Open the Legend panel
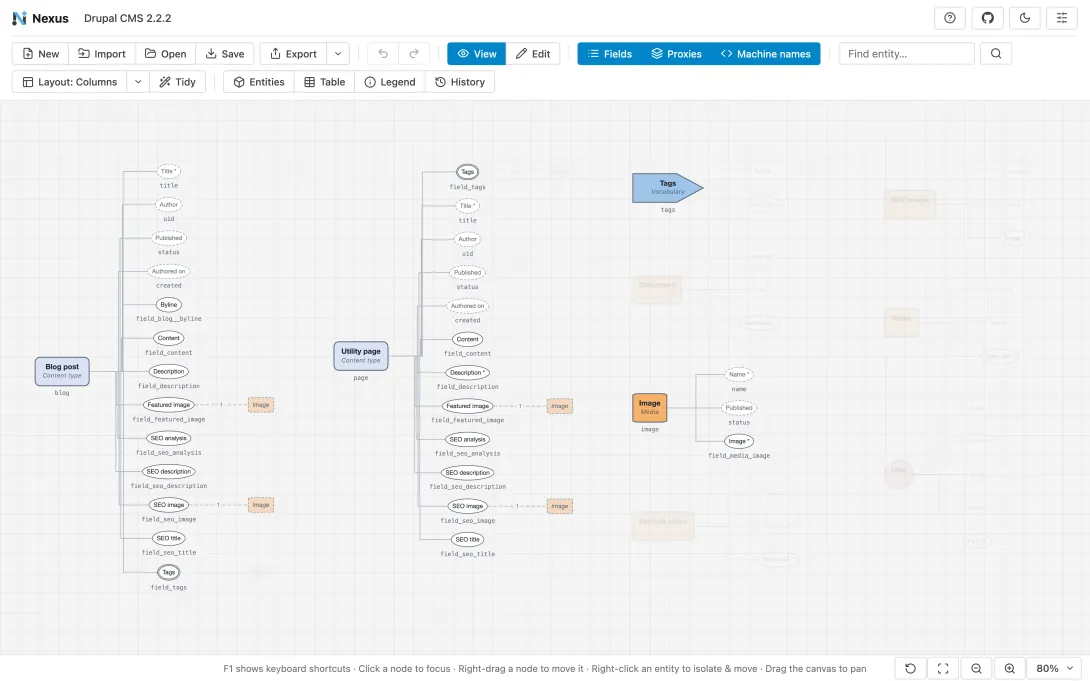Image resolution: width=1090 pixels, height=681 pixels. point(389,82)
